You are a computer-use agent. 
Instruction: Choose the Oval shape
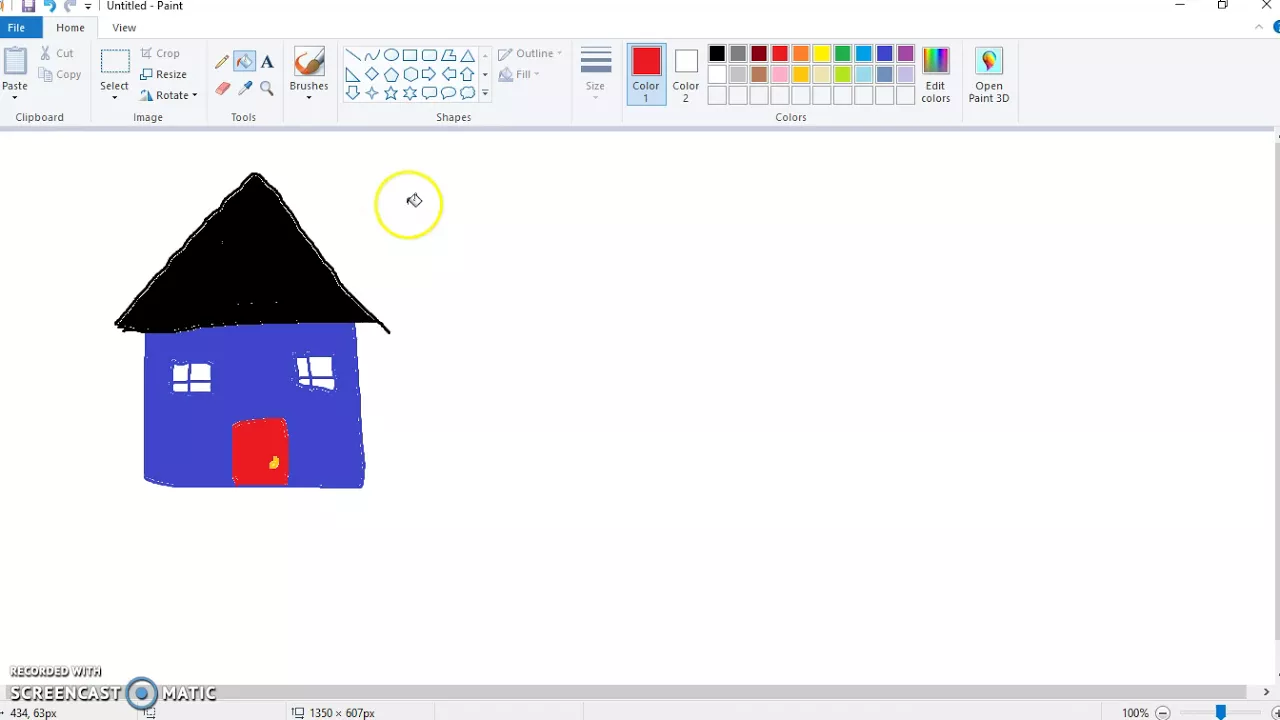[x=391, y=55]
